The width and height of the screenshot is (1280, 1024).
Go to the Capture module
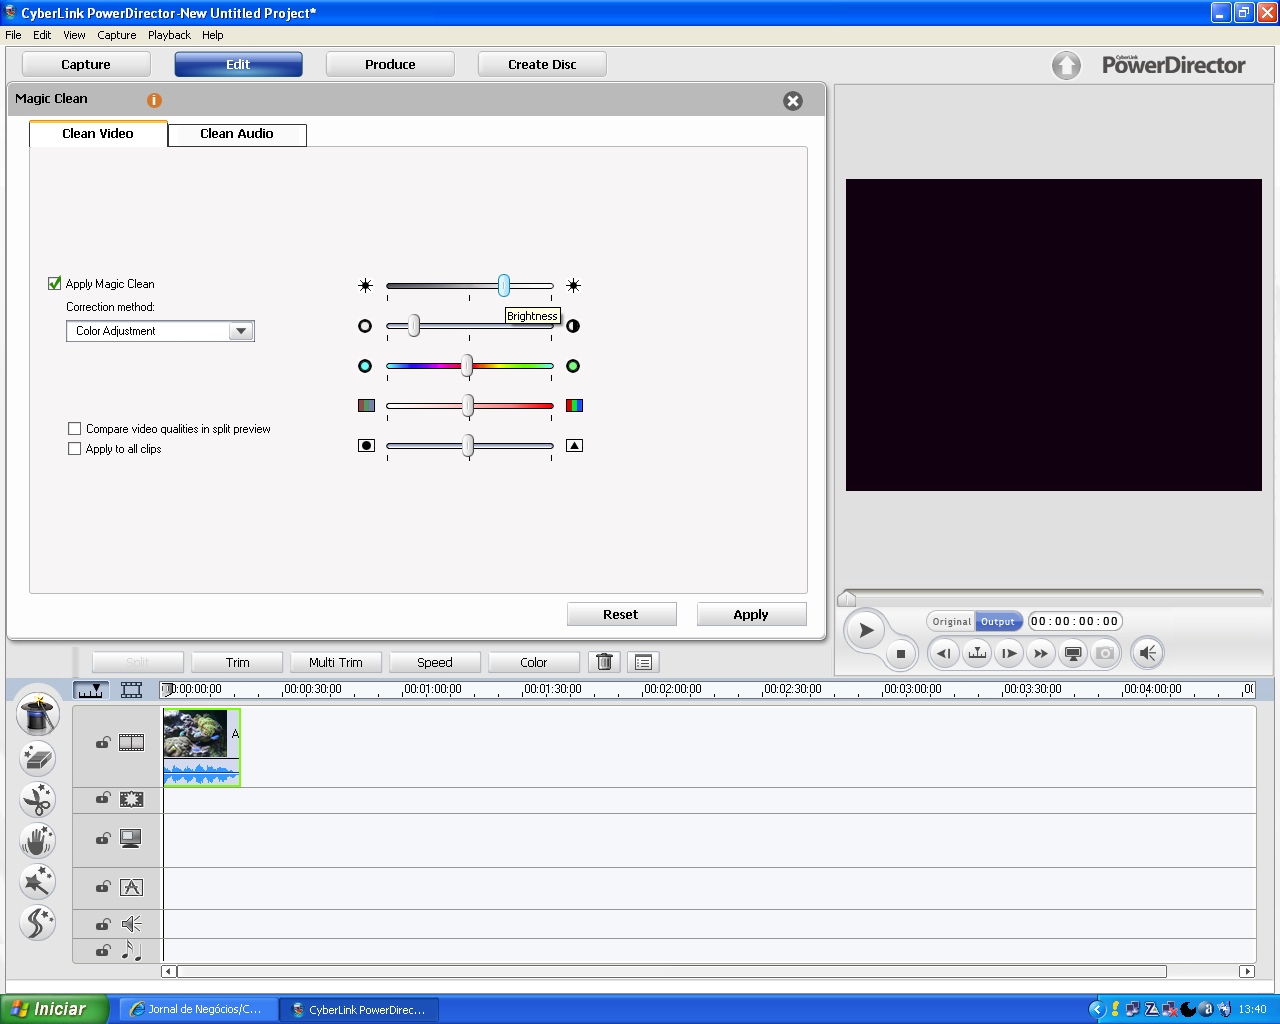point(86,64)
